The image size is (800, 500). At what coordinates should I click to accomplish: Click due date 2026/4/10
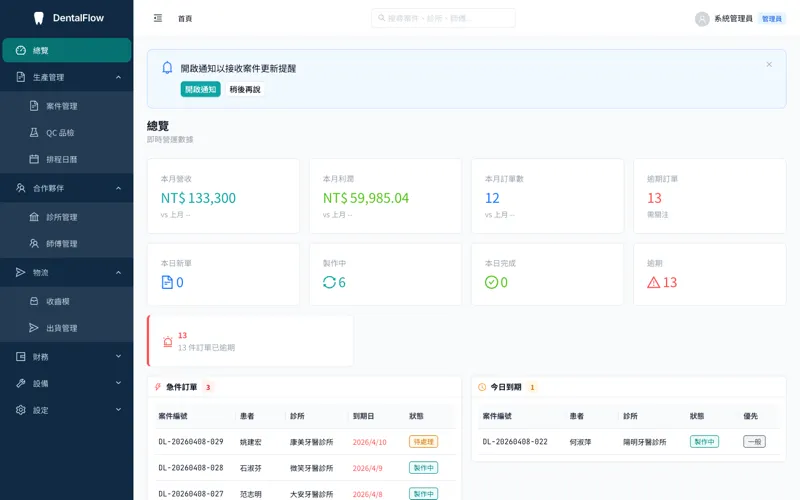coord(369,442)
